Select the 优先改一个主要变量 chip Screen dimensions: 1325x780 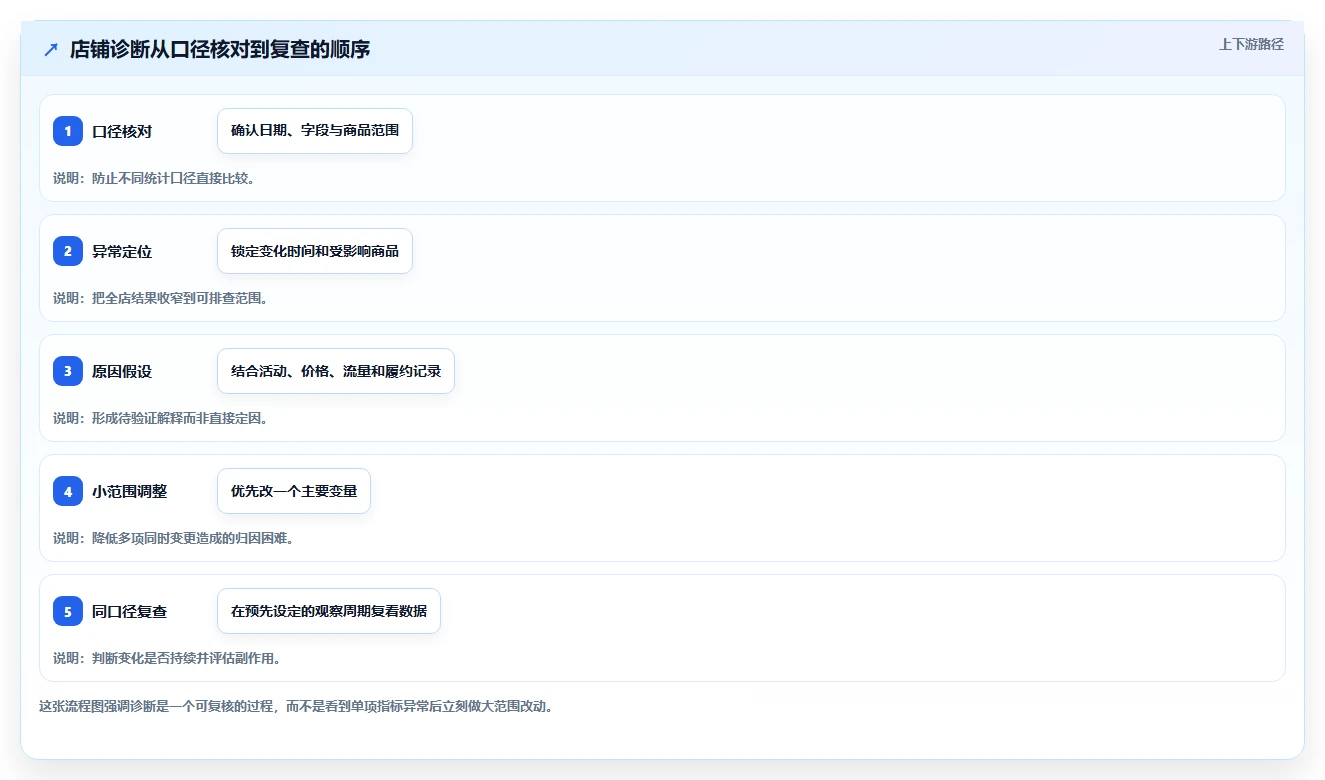coord(294,491)
